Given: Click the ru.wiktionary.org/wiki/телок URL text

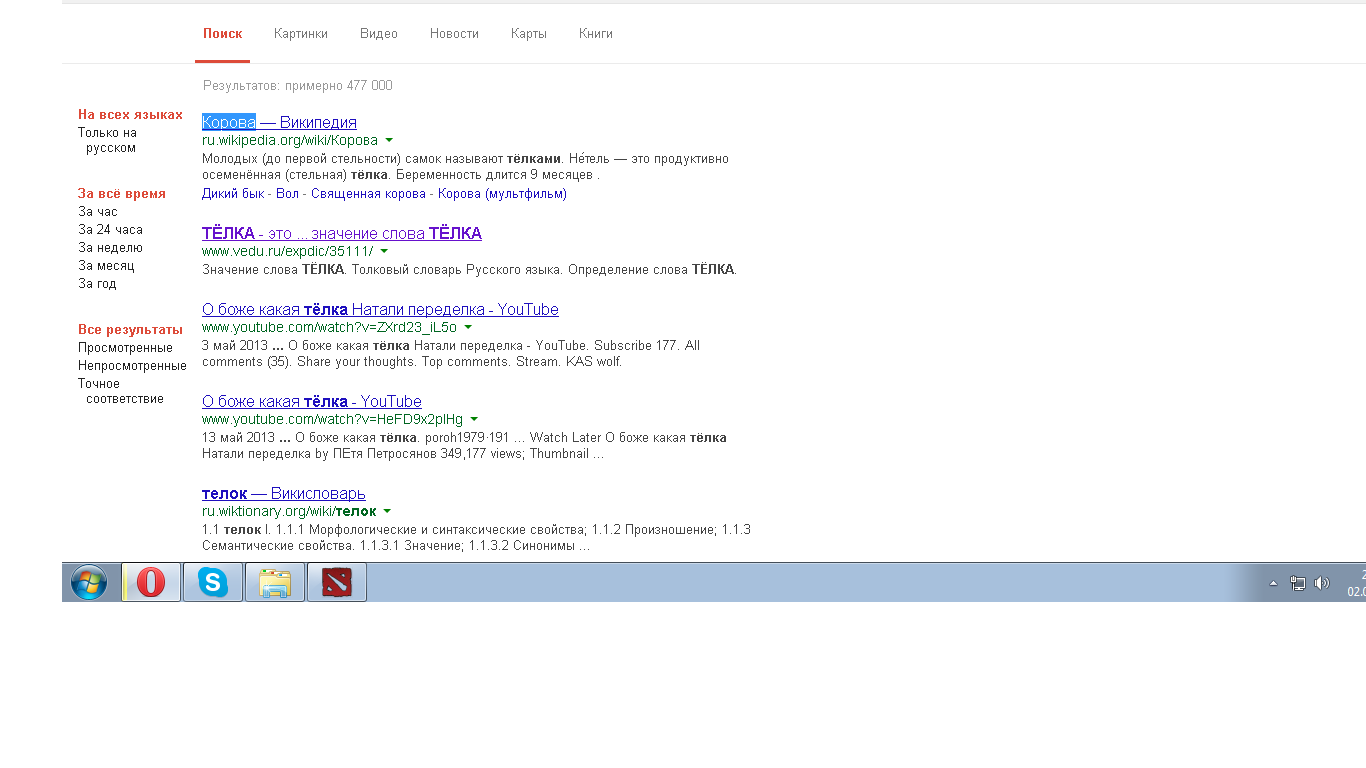Looking at the screenshot, I should 289,512.
